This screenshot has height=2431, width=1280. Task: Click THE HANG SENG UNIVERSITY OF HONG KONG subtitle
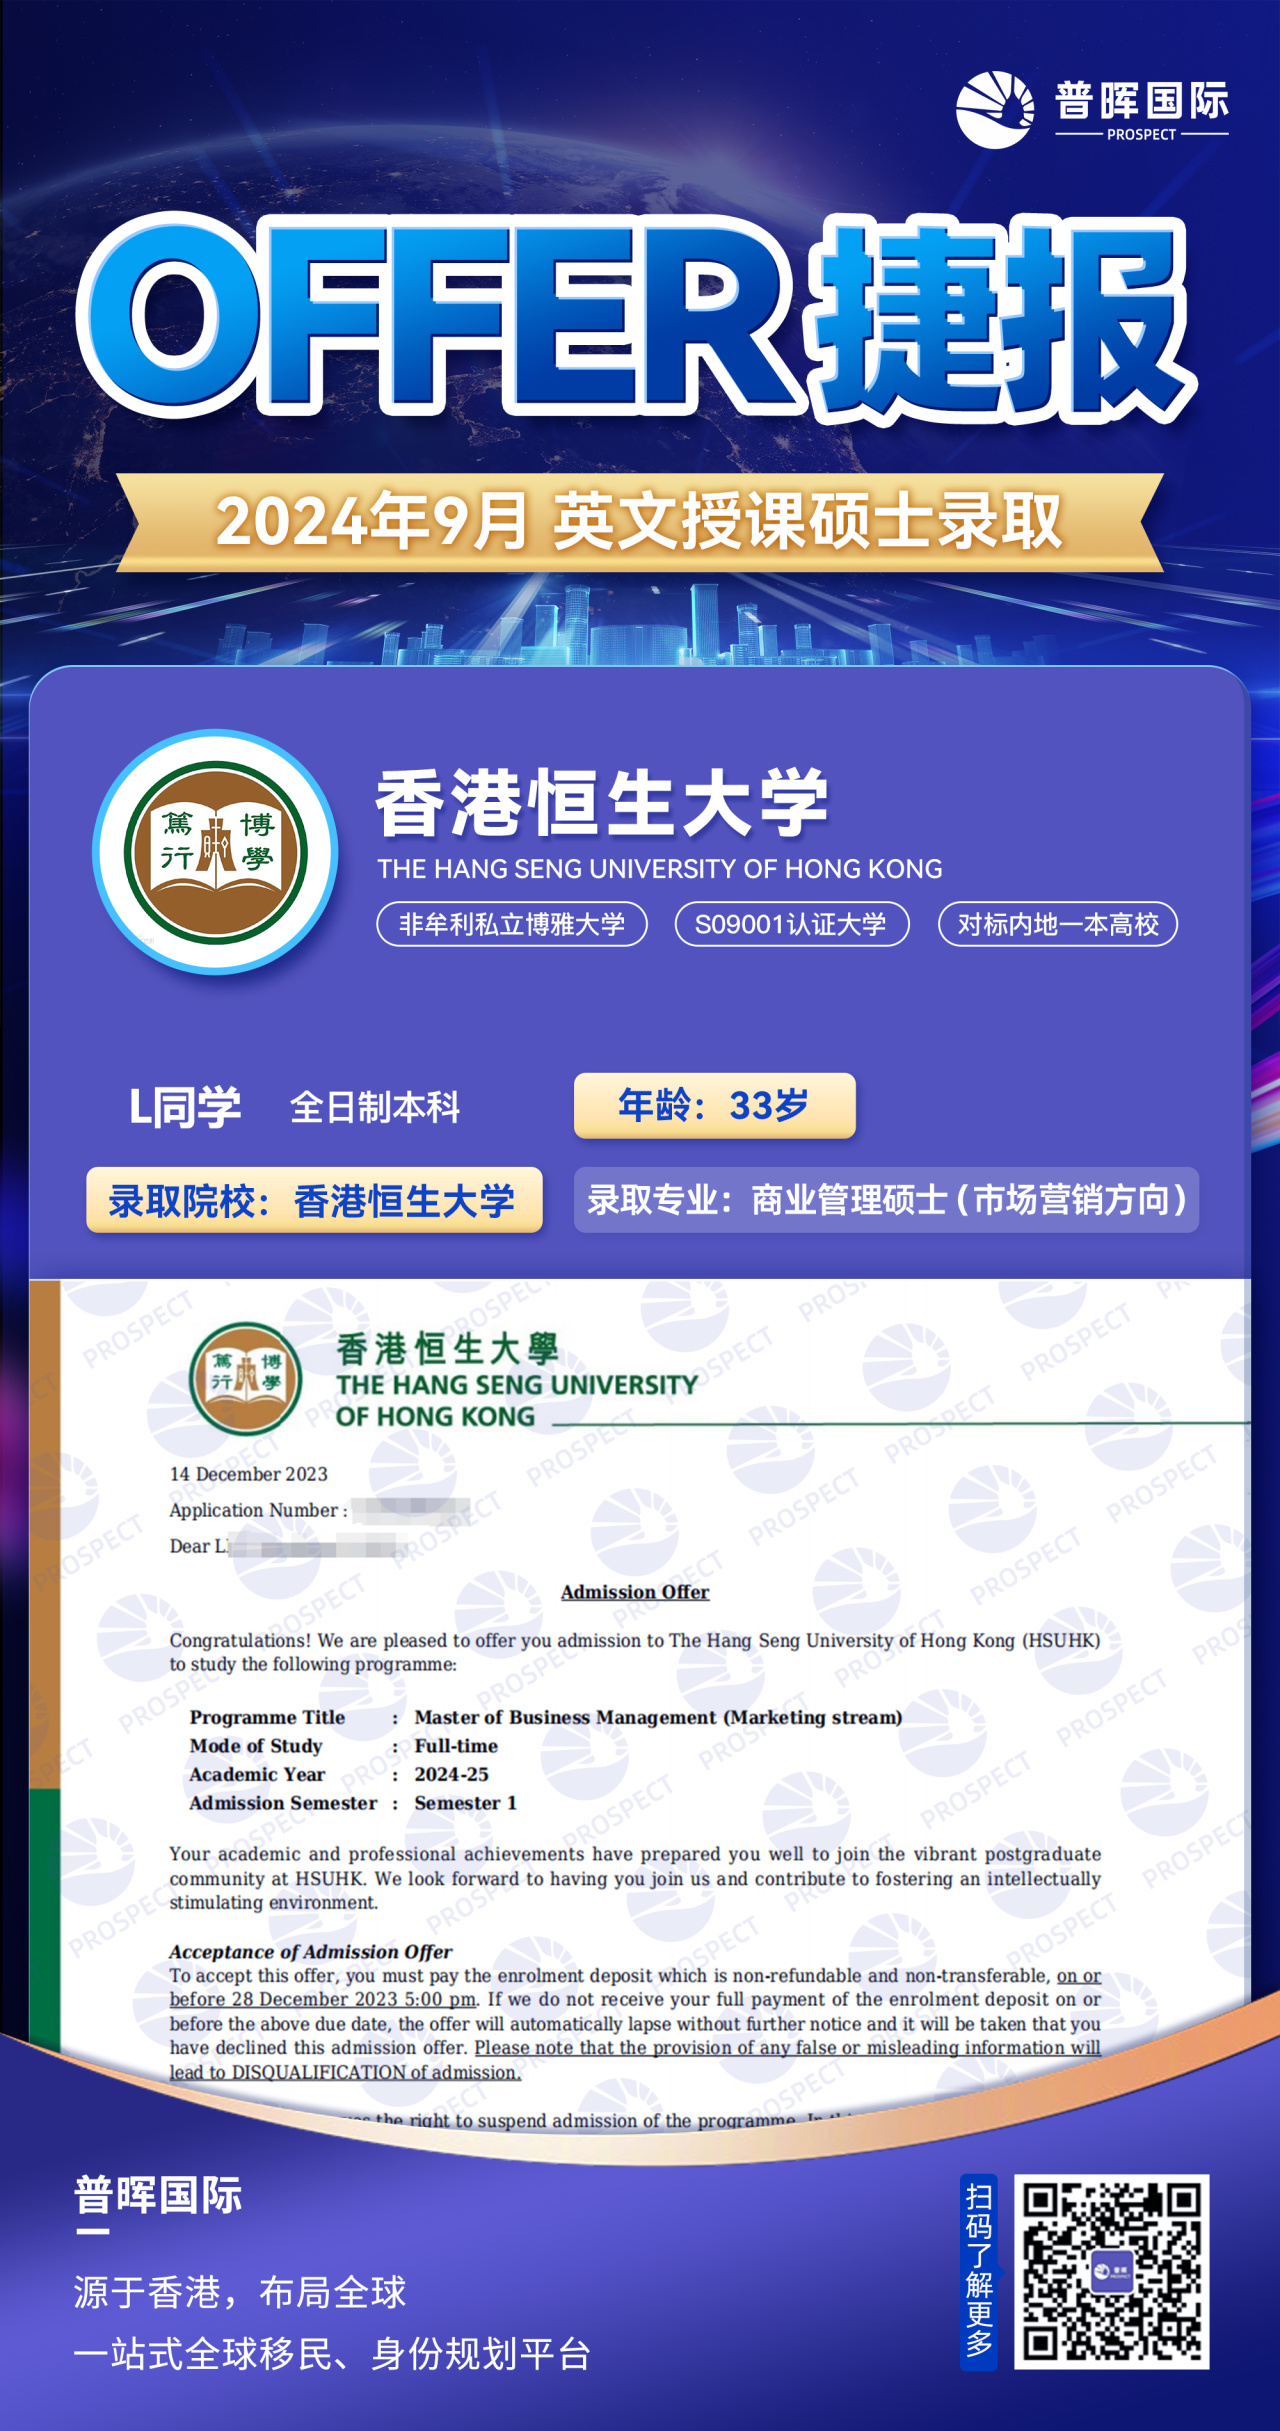[660, 869]
